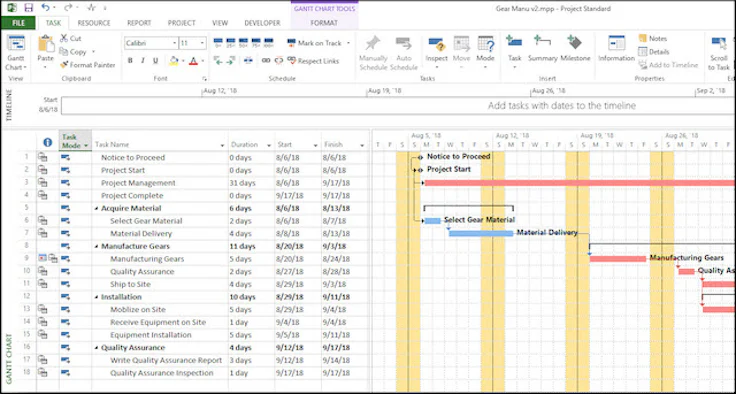Viewport: 736px width, 394px height.
Task: Click the Split Task icon
Action: [249, 61]
